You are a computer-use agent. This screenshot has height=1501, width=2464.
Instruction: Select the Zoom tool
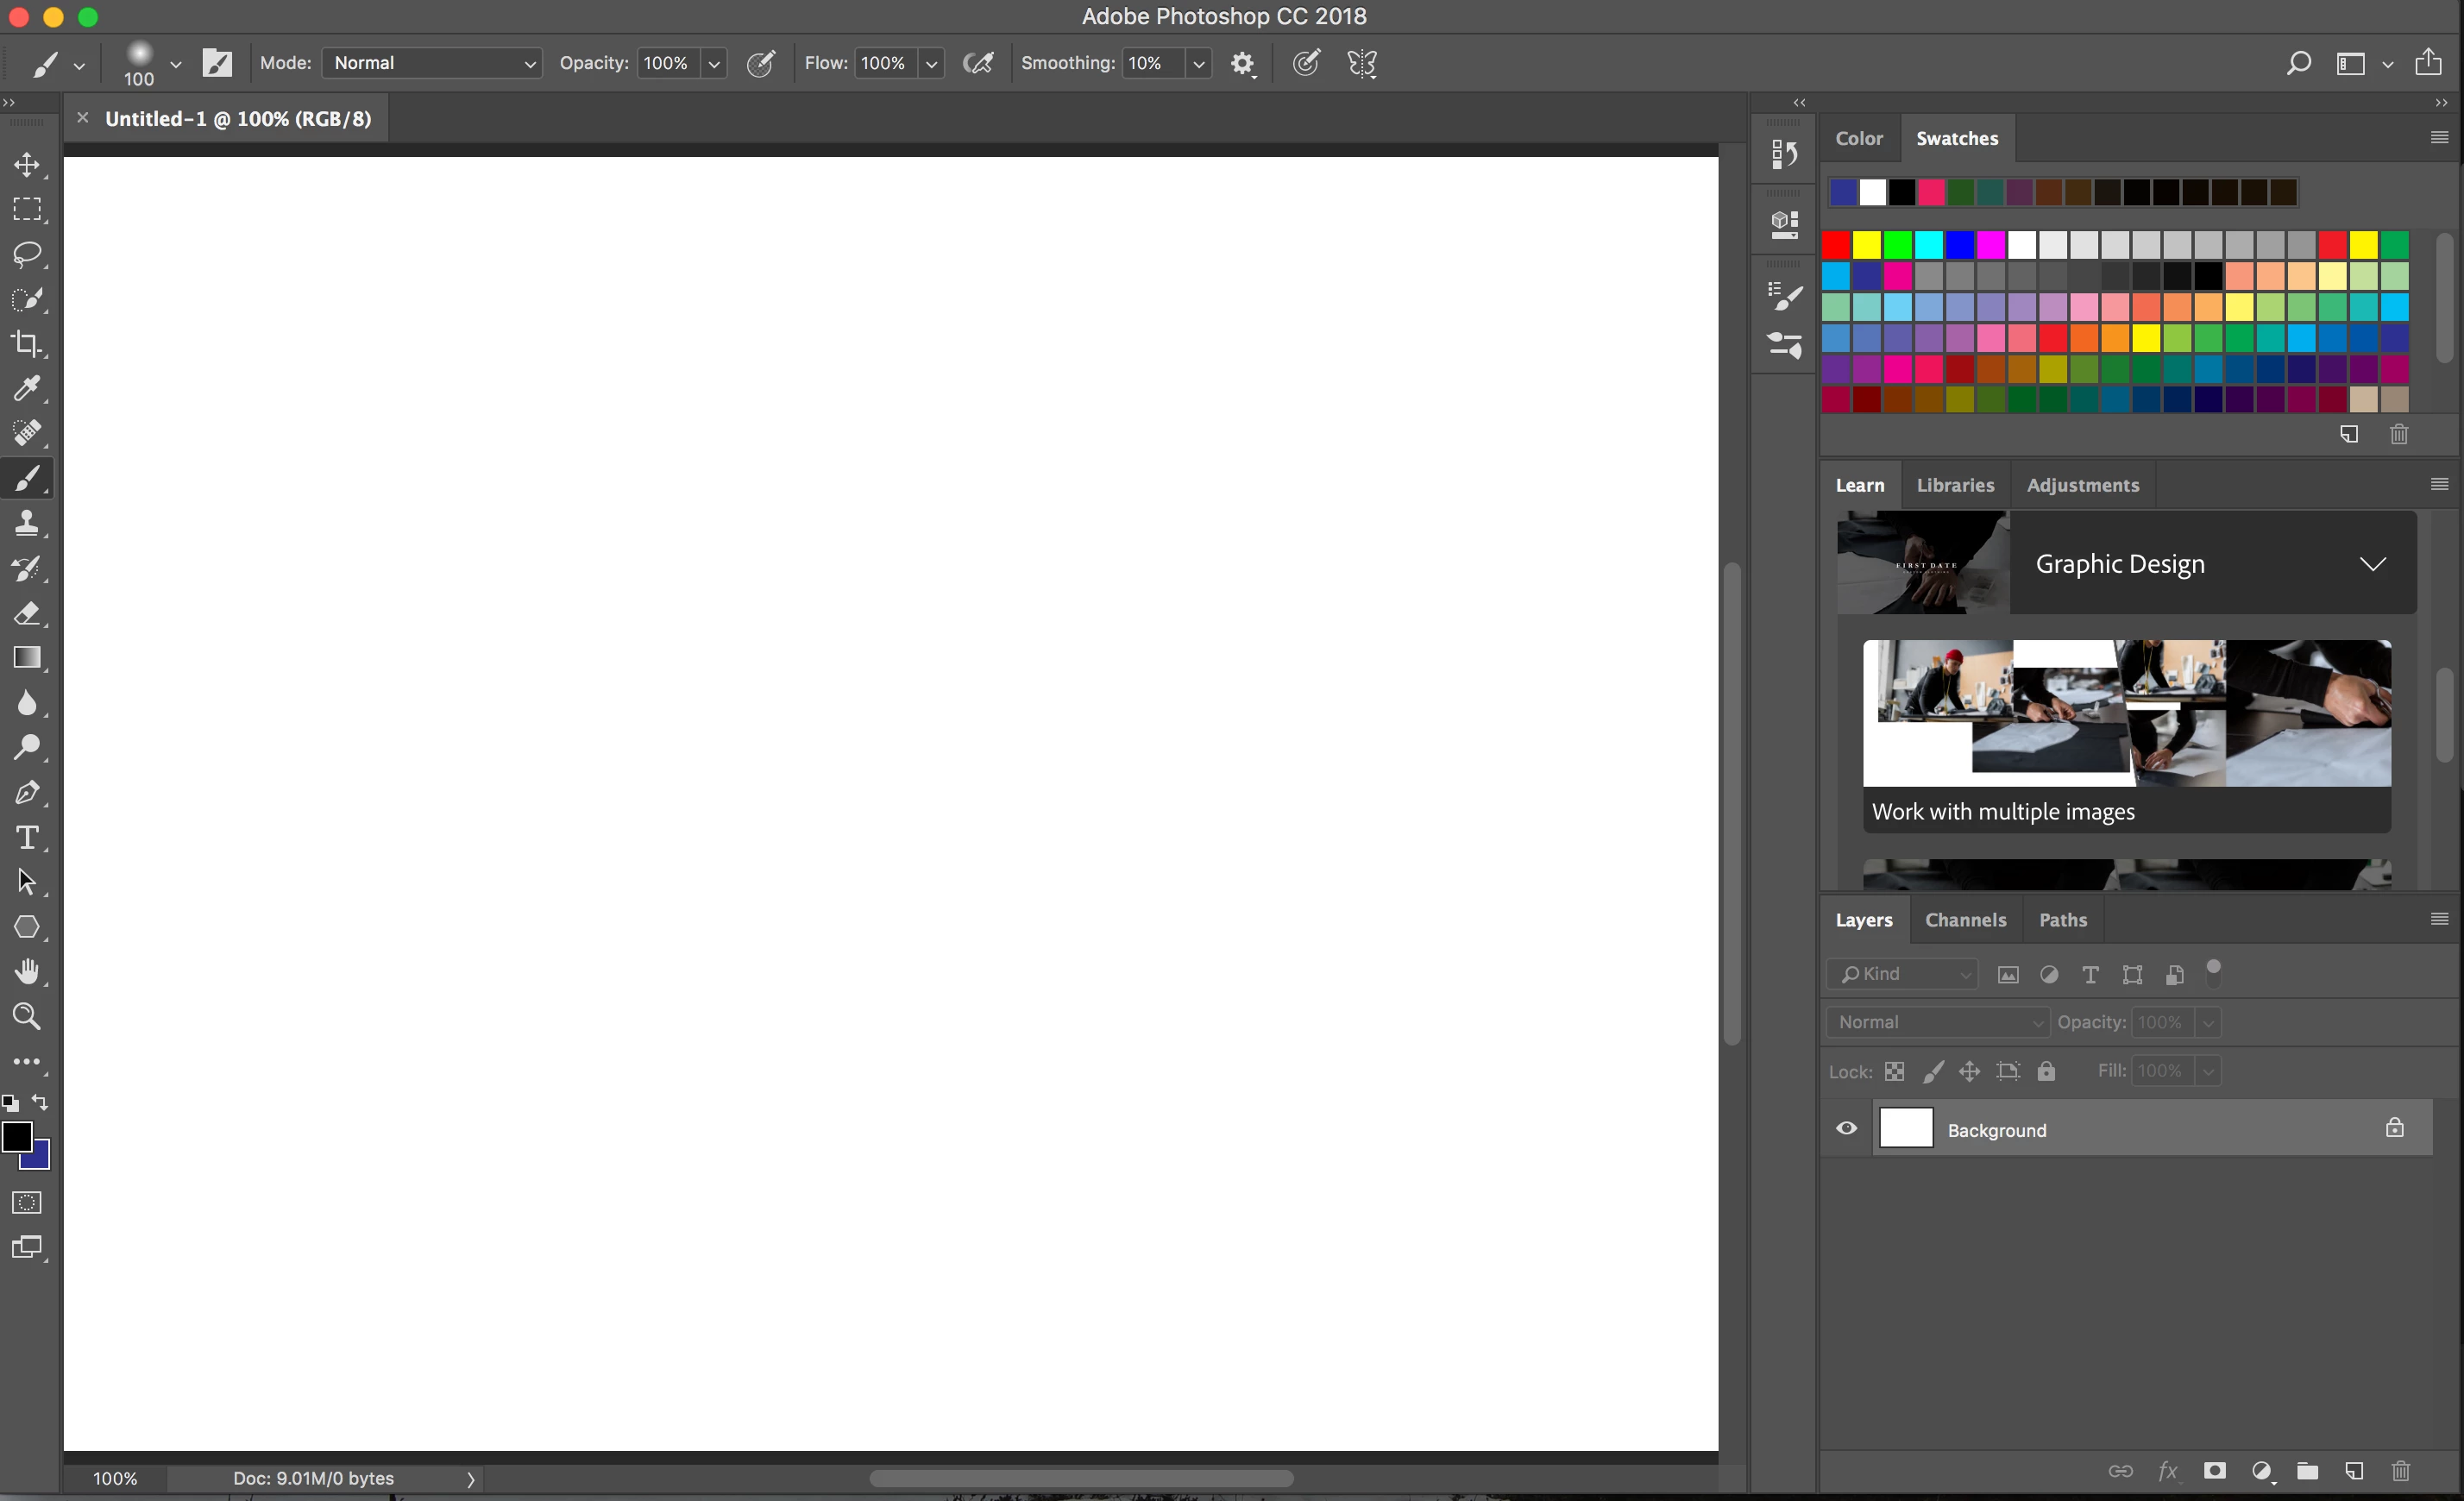click(27, 1017)
